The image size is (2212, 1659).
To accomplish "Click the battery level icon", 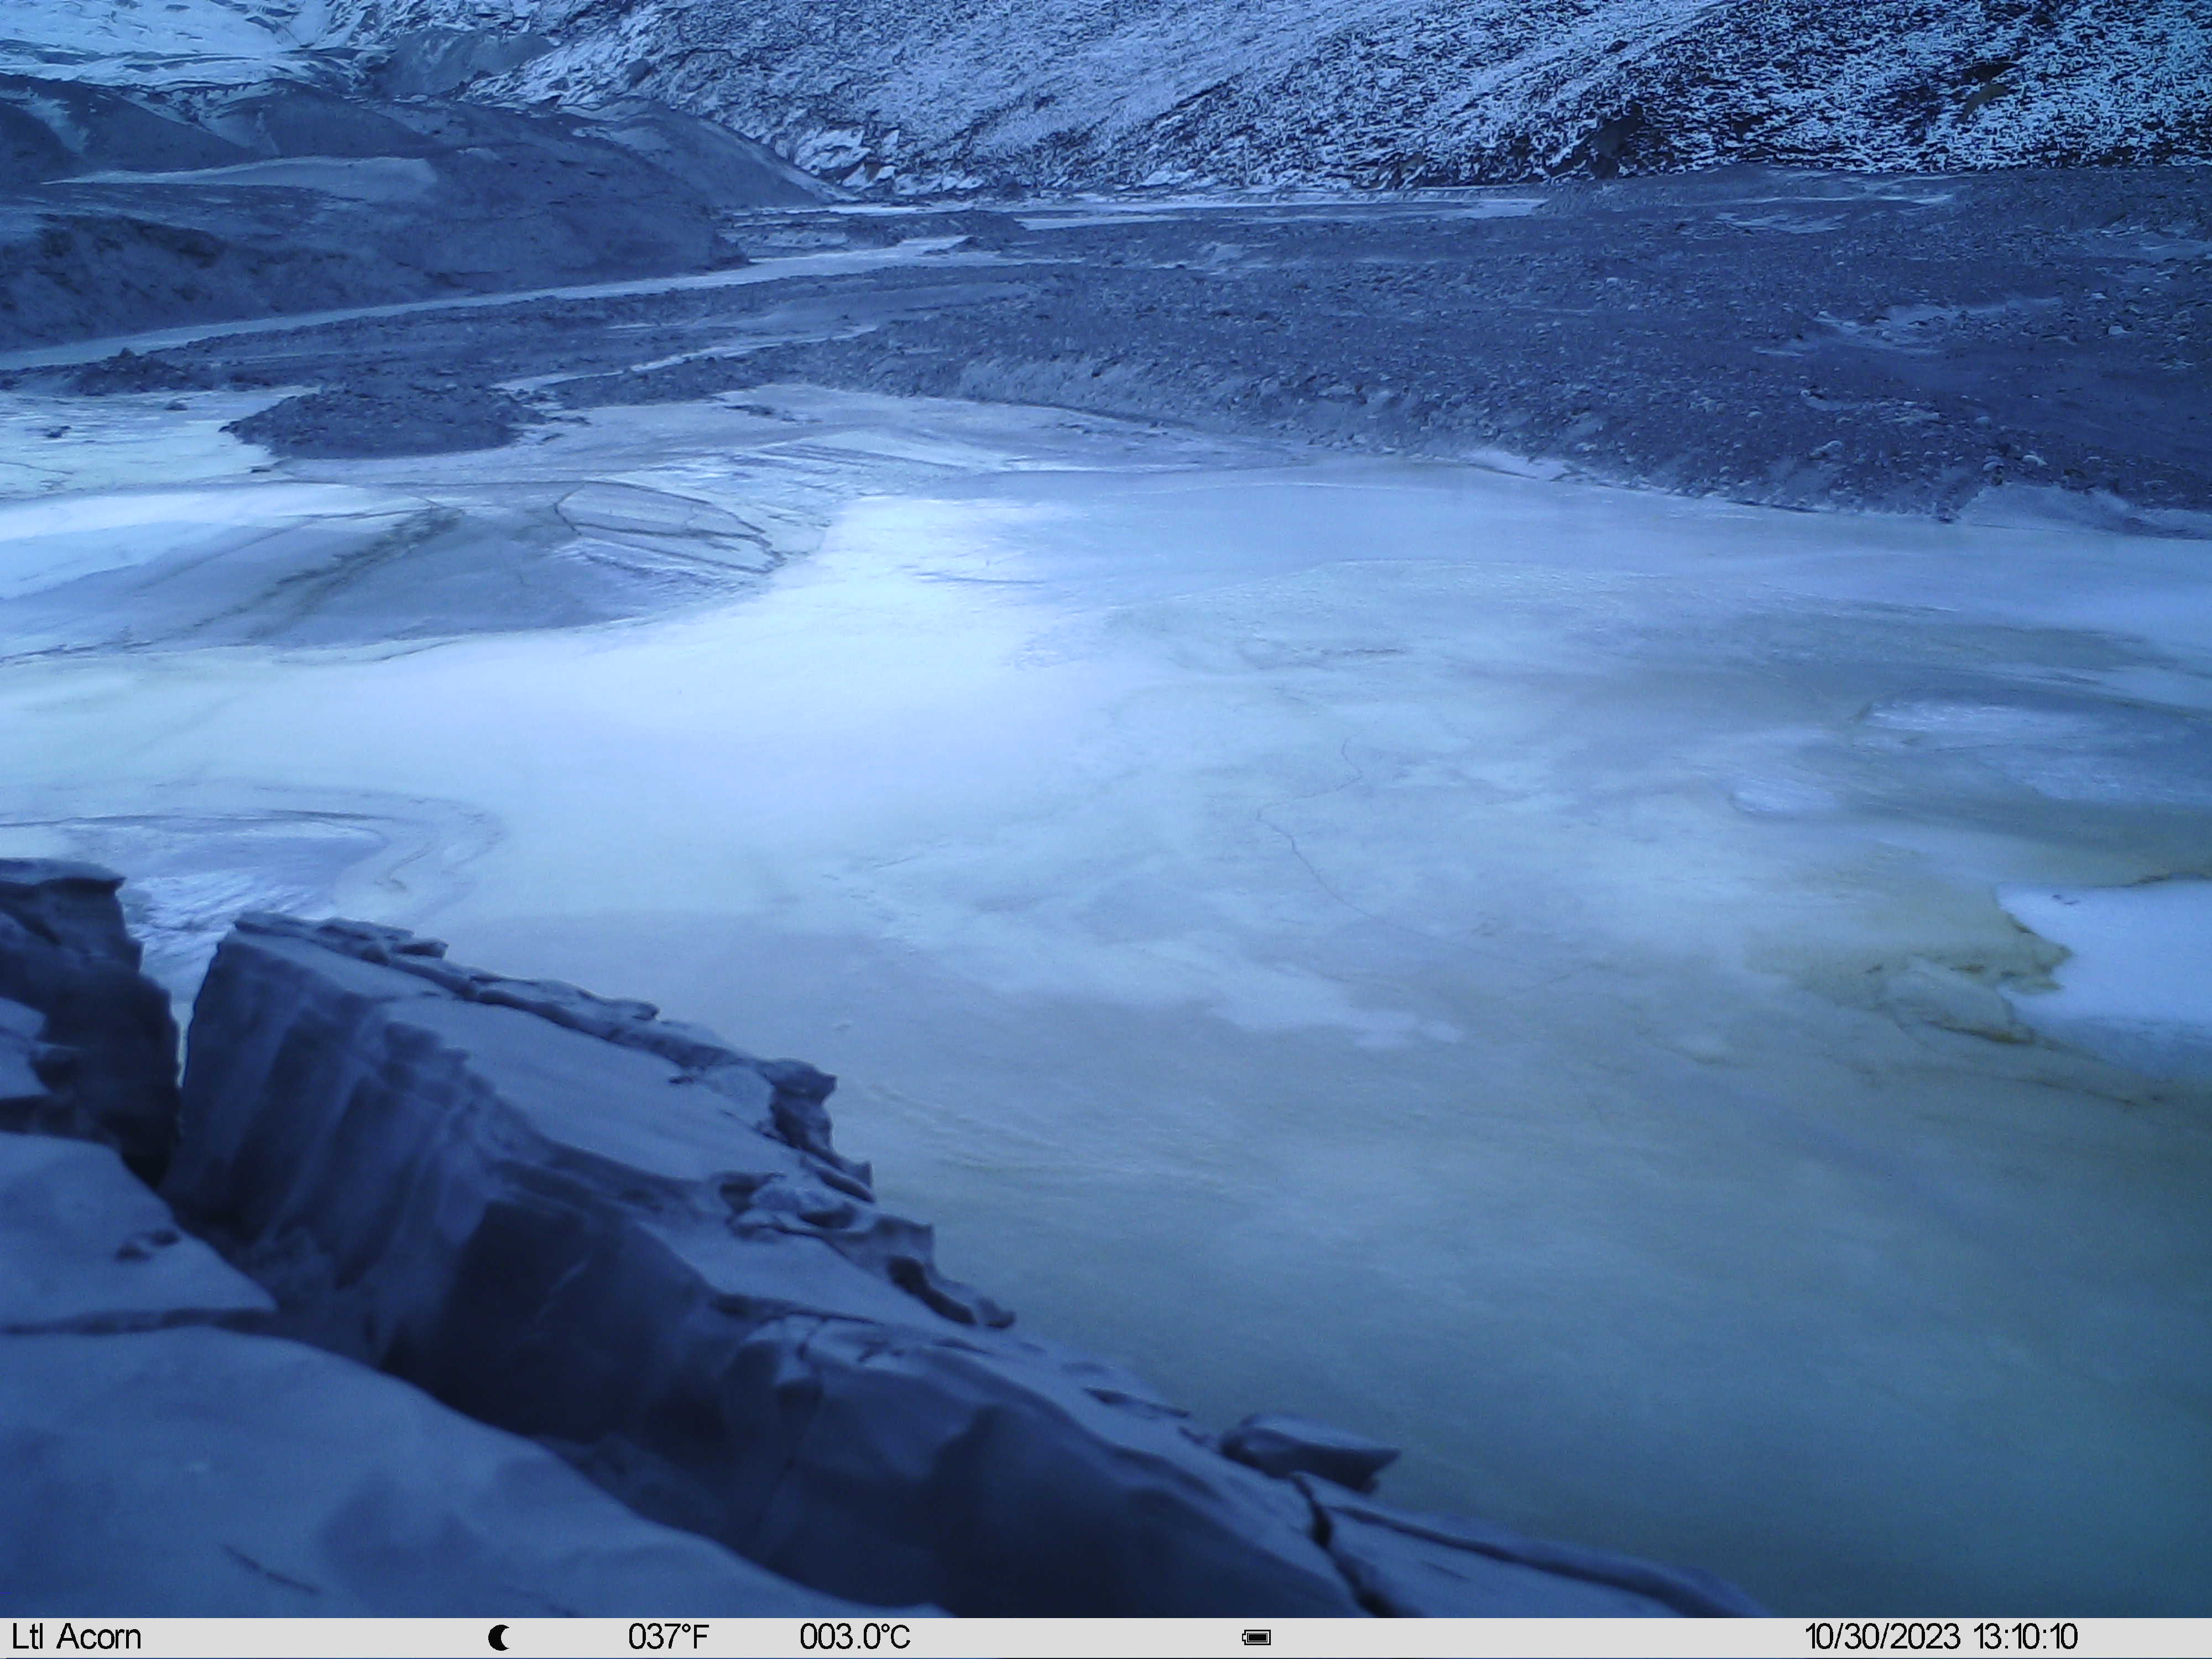I will [1256, 1638].
